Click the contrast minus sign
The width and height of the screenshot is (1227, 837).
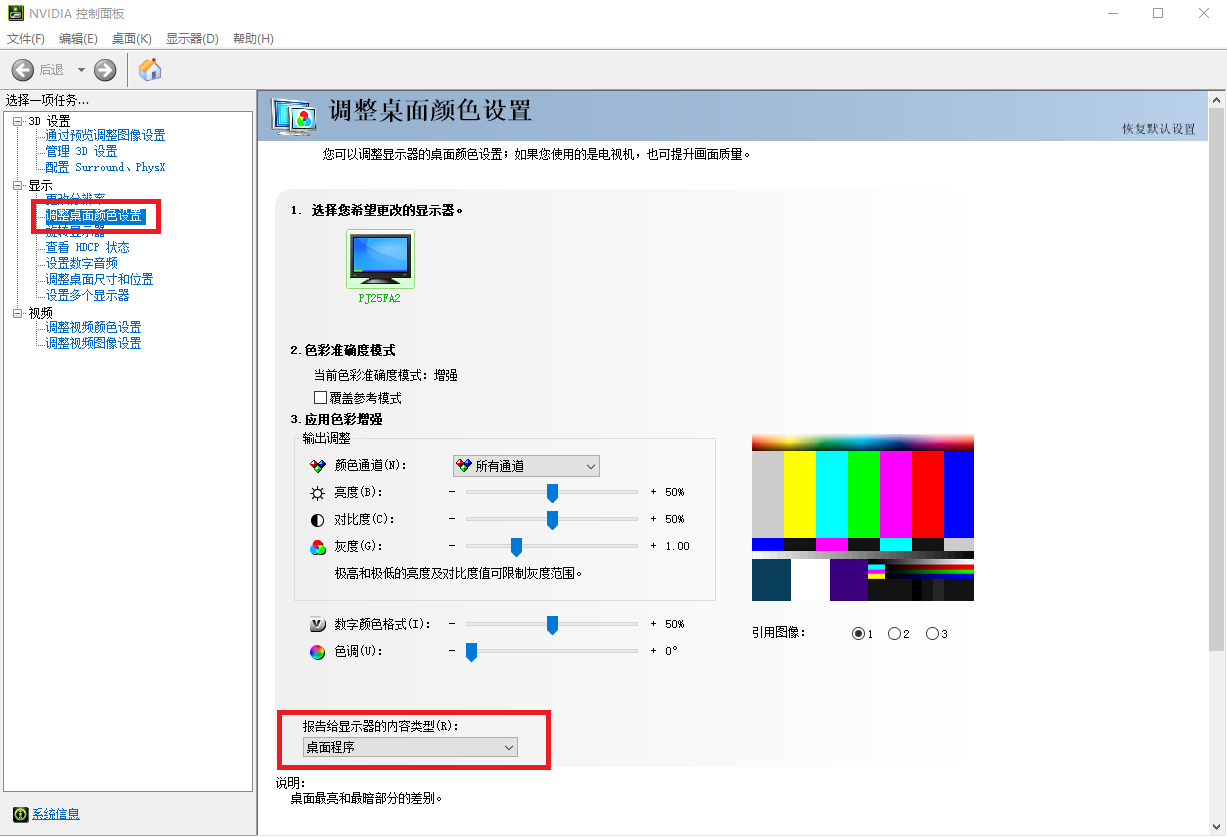[x=452, y=519]
